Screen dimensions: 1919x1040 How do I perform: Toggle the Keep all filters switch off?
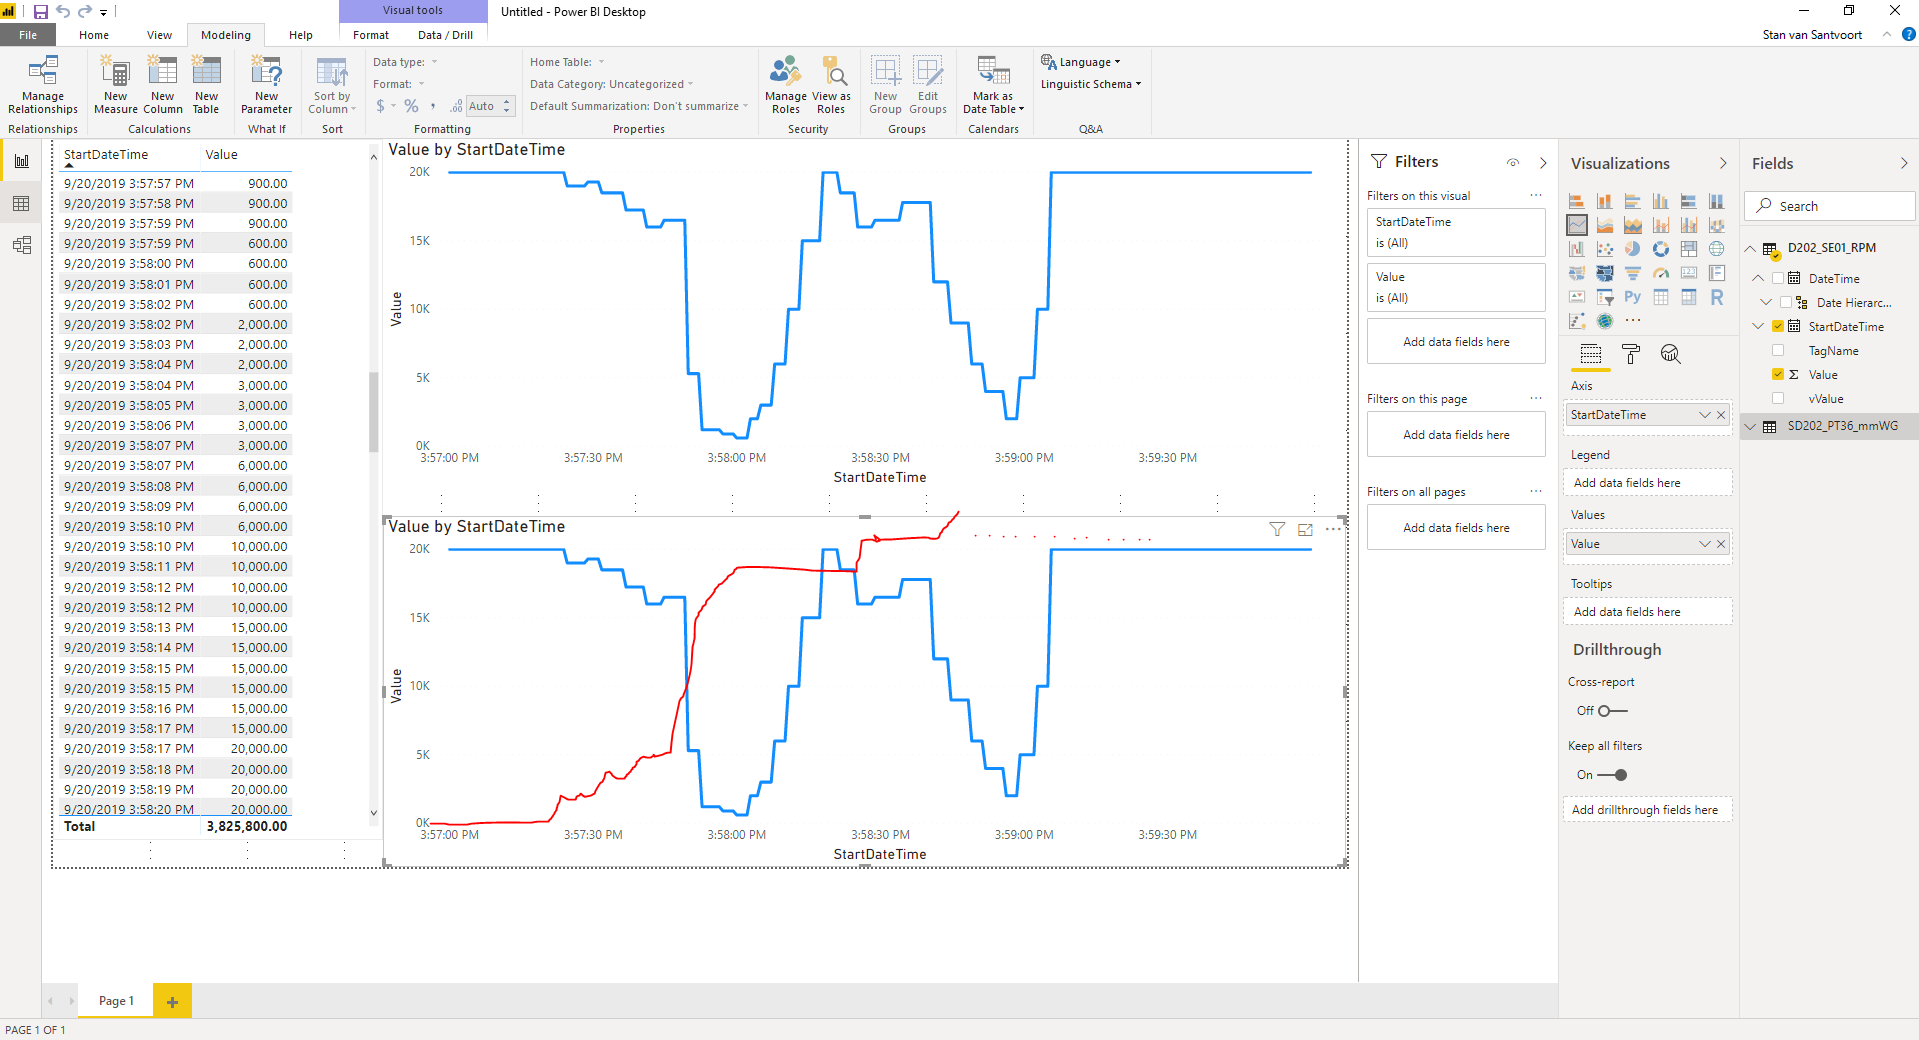[x=1613, y=775]
